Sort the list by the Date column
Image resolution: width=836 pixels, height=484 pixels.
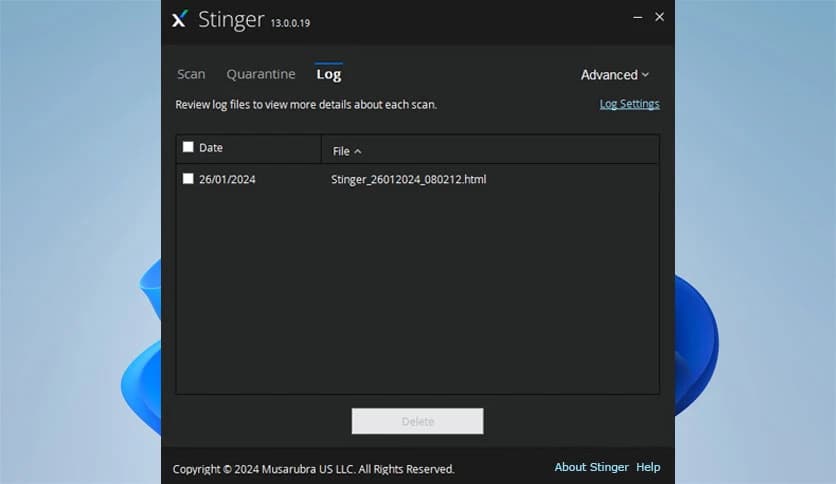click(211, 148)
